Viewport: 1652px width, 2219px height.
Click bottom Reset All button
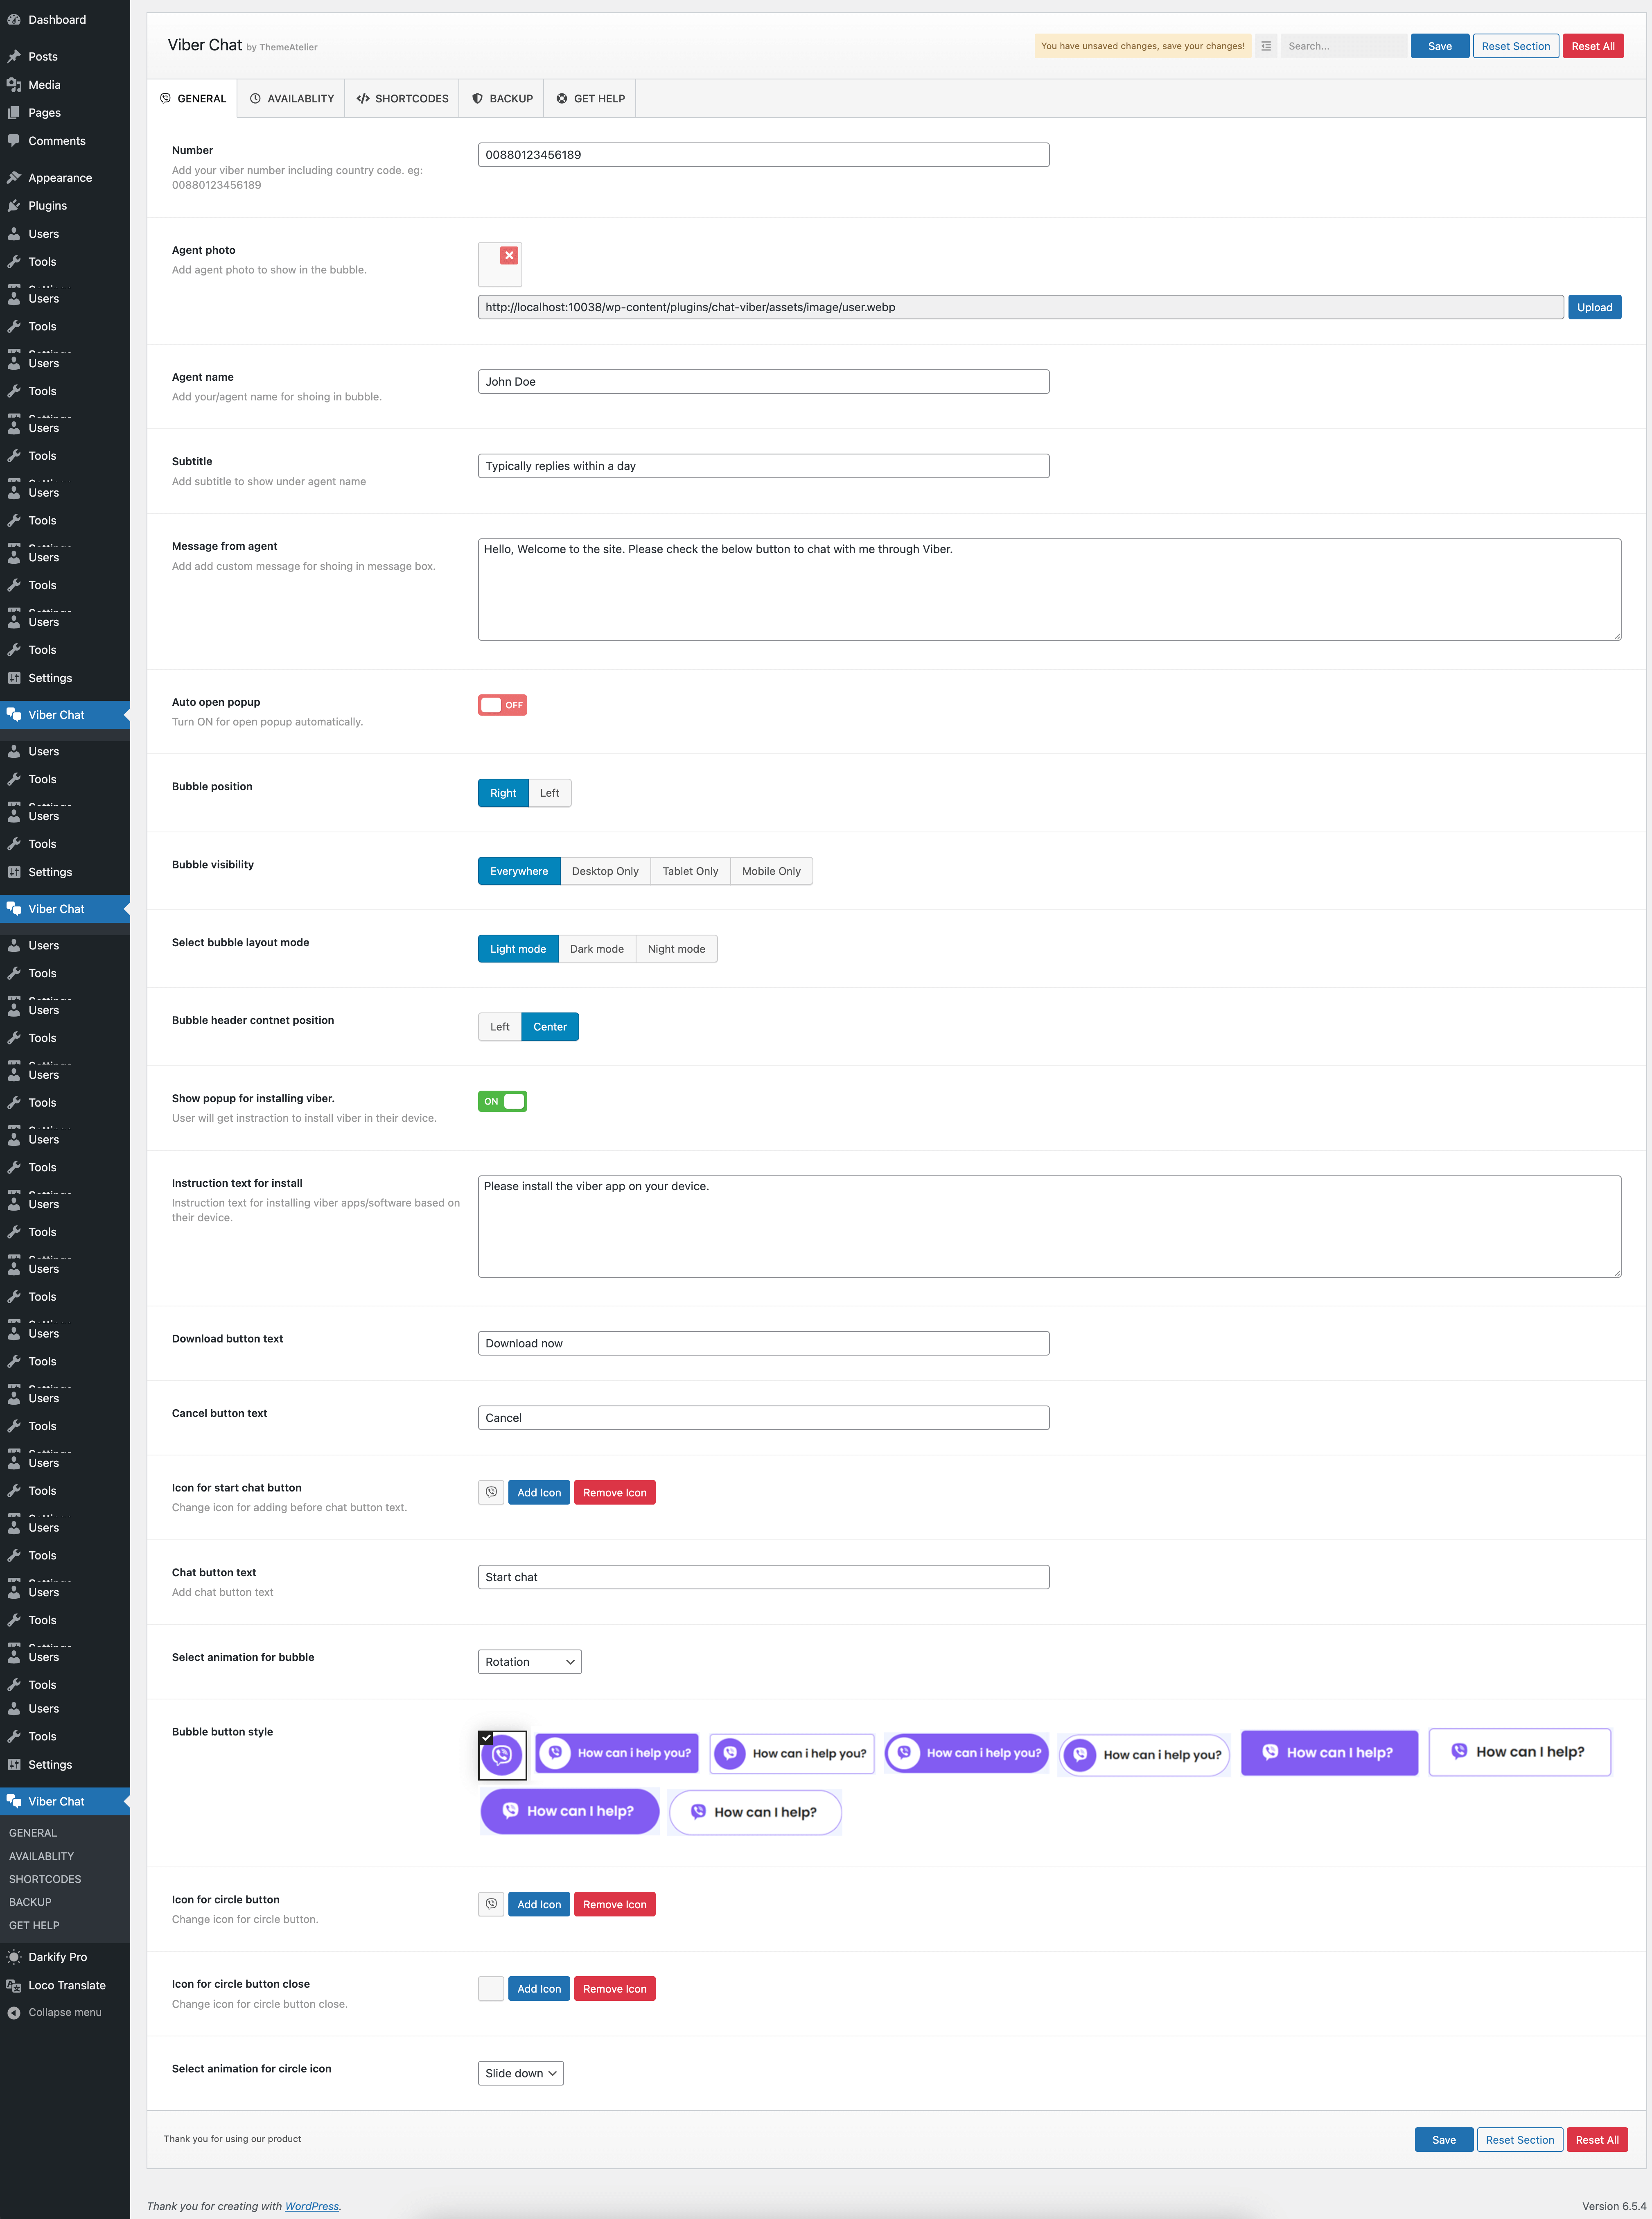coord(1597,2139)
